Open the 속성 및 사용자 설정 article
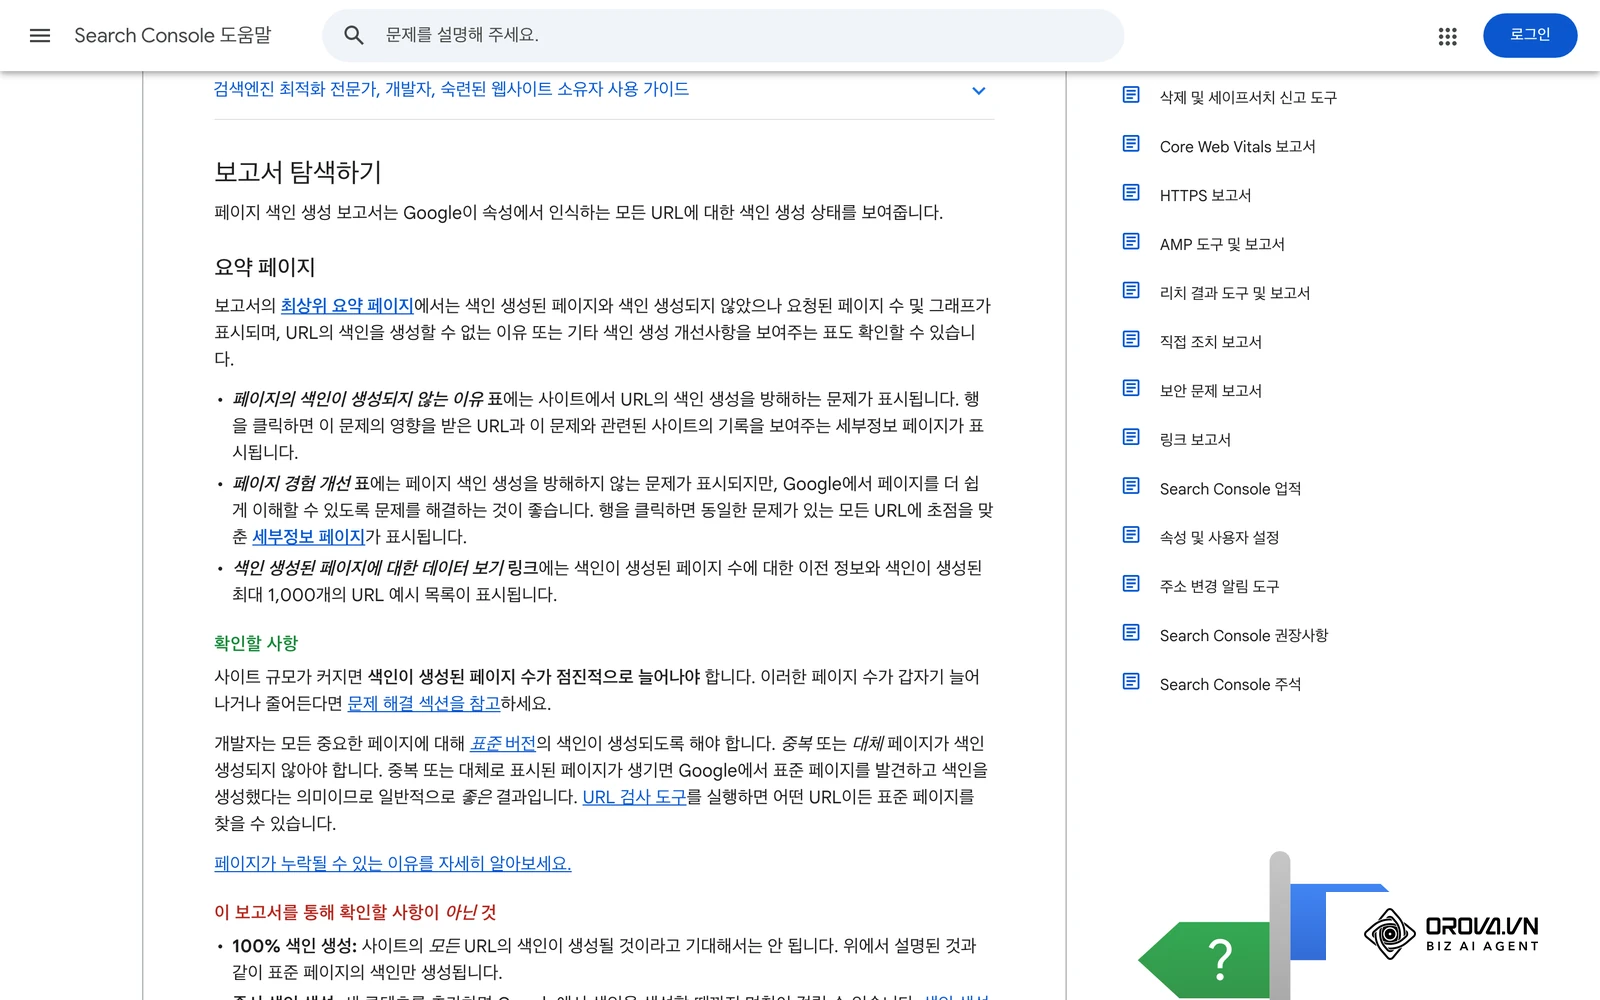Image resolution: width=1600 pixels, height=1000 pixels. pyautogui.click(x=1219, y=538)
